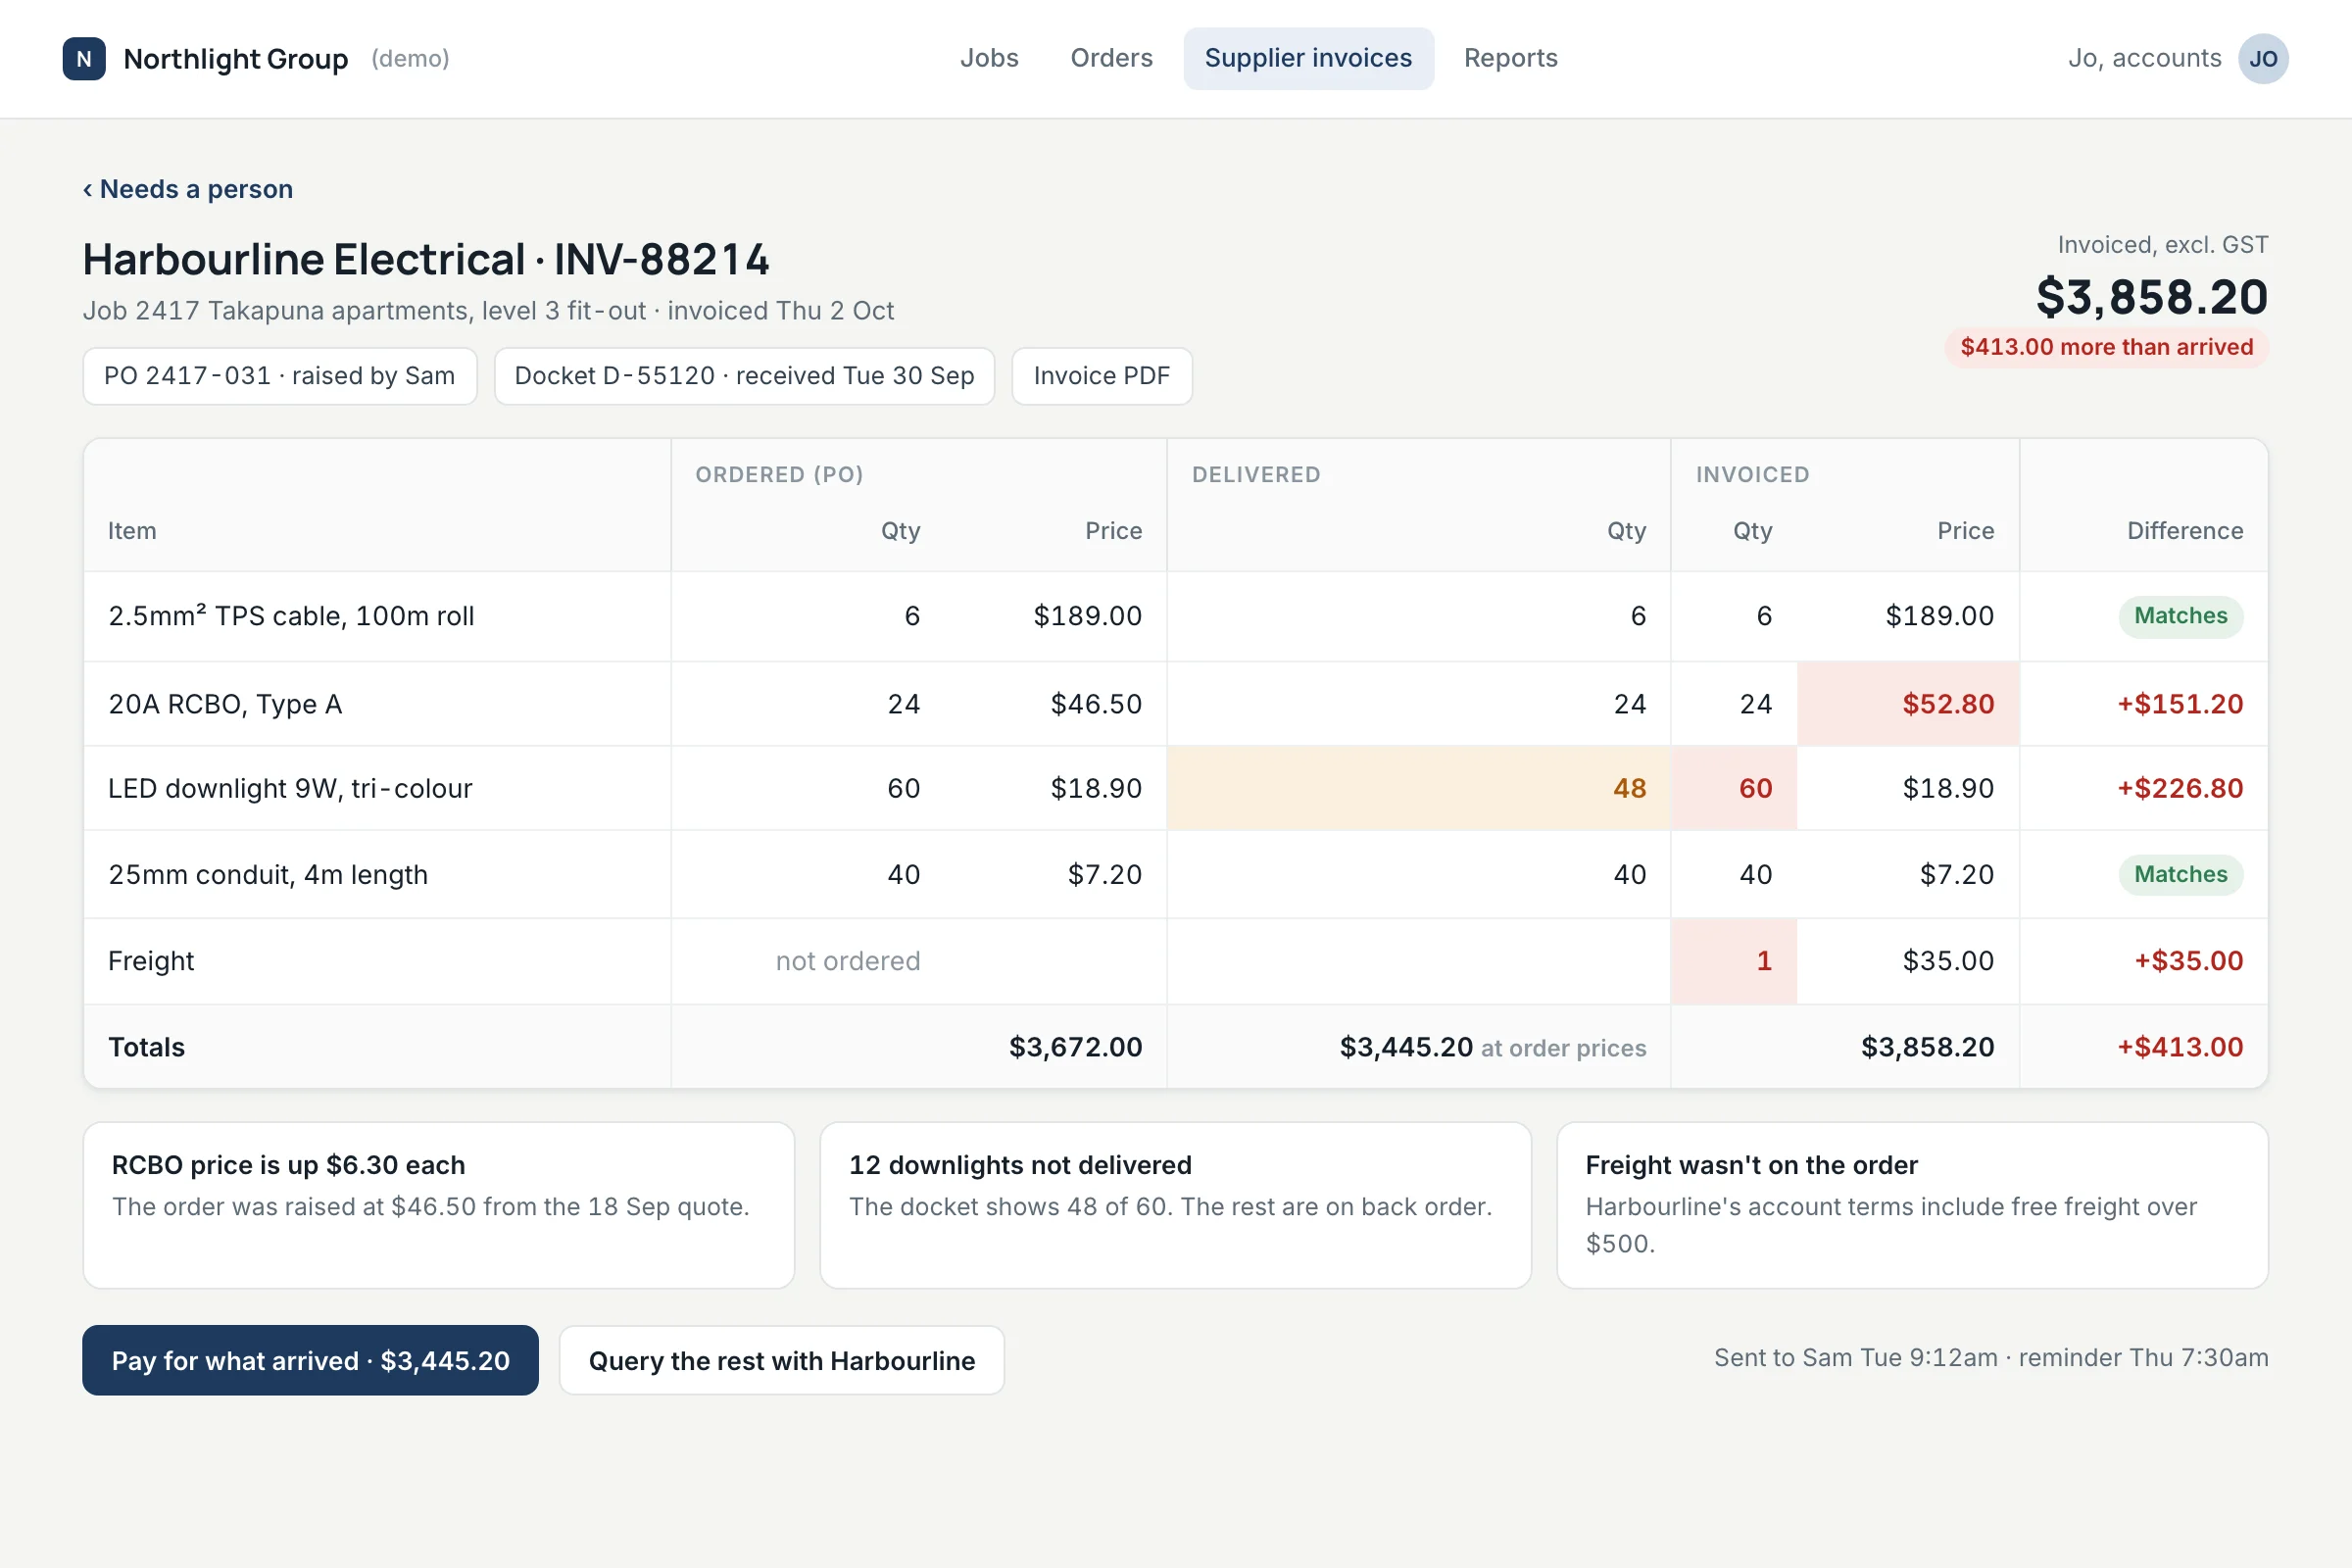2352x1568 pixels.
Task: Select the Supplier invoices tab
Action: (1308, 58)
